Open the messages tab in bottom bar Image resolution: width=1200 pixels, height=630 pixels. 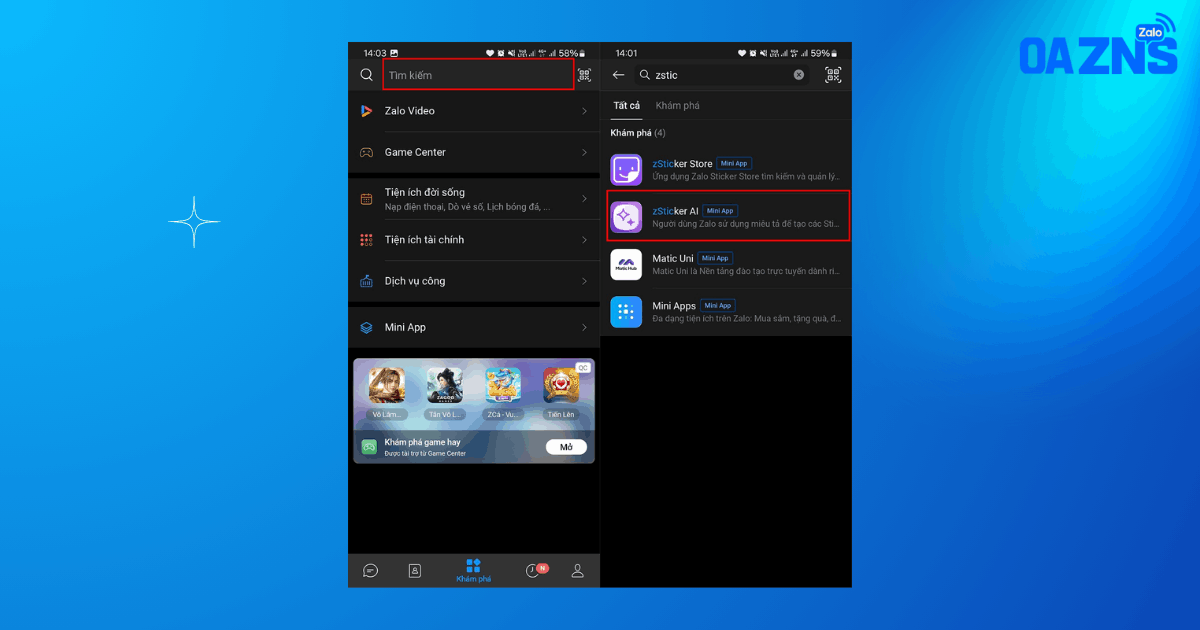371,571
